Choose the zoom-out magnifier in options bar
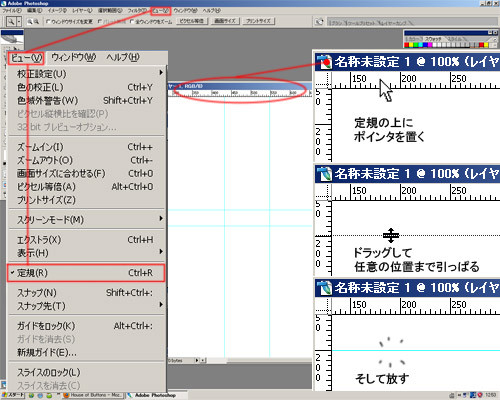Viewport: 500px width, 400px height. tap(36, 22)
